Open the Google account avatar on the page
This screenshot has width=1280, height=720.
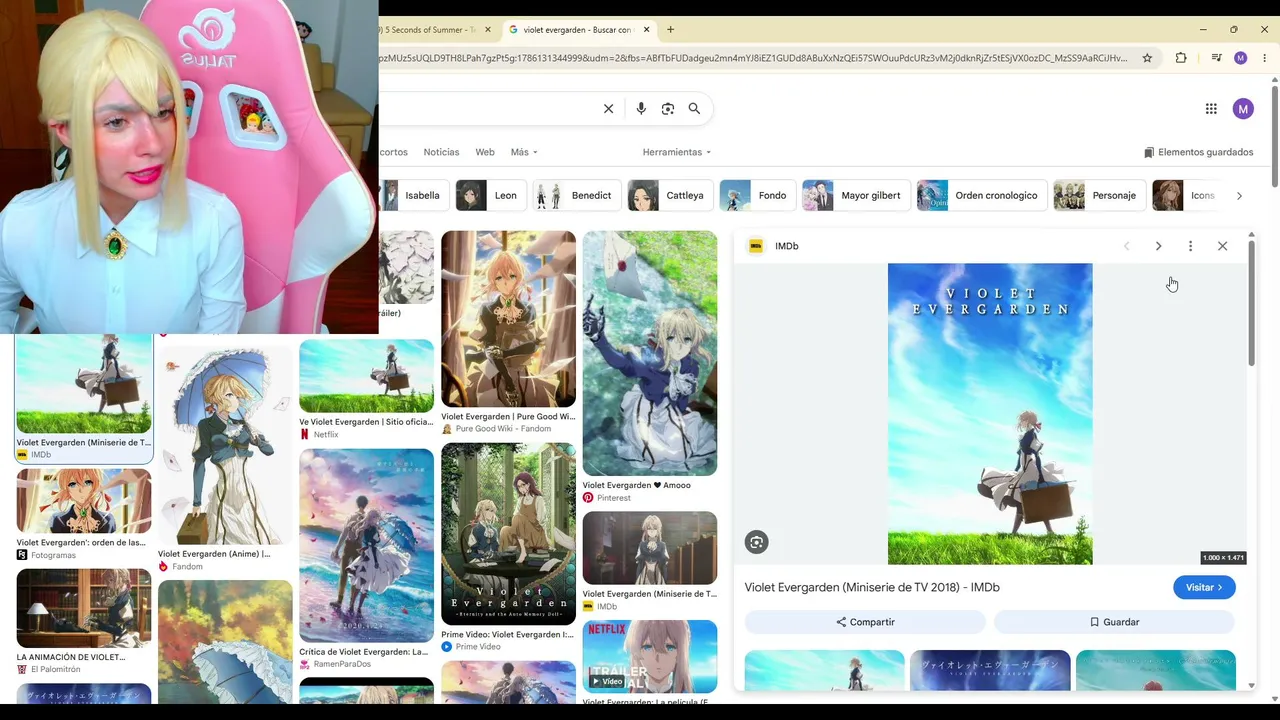(x=1243, y=109)
